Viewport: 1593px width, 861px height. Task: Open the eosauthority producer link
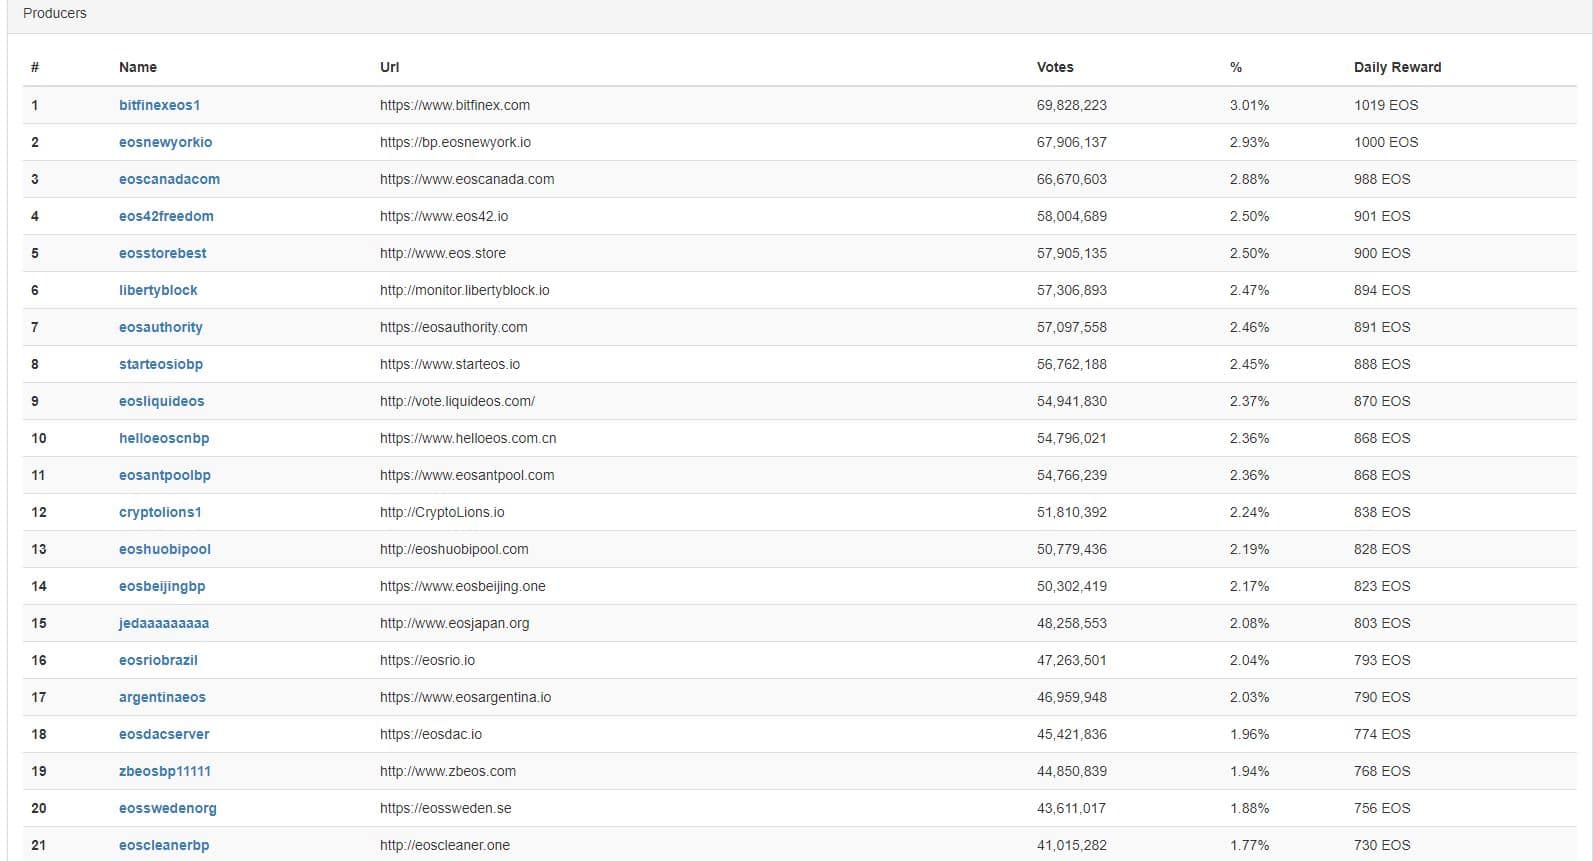[x=160, y=327]
